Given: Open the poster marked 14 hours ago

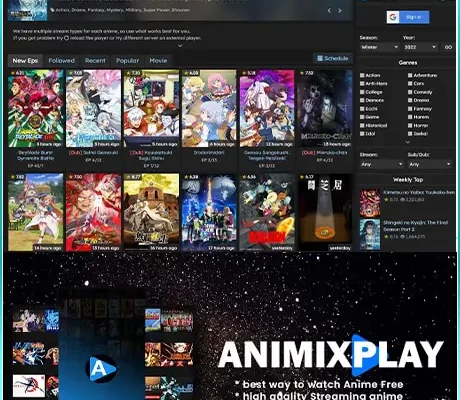Looking at the screenshot, I should click(x=36, y=212).
